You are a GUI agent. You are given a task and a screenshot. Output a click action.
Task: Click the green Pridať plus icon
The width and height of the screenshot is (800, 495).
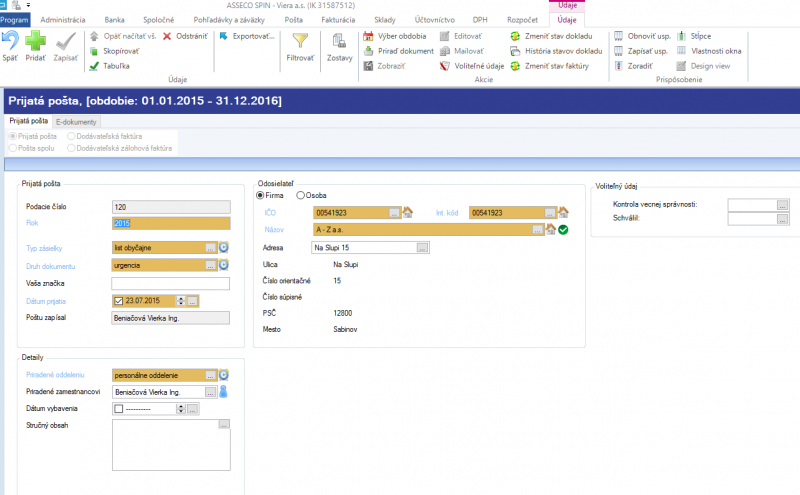(35, 41)
